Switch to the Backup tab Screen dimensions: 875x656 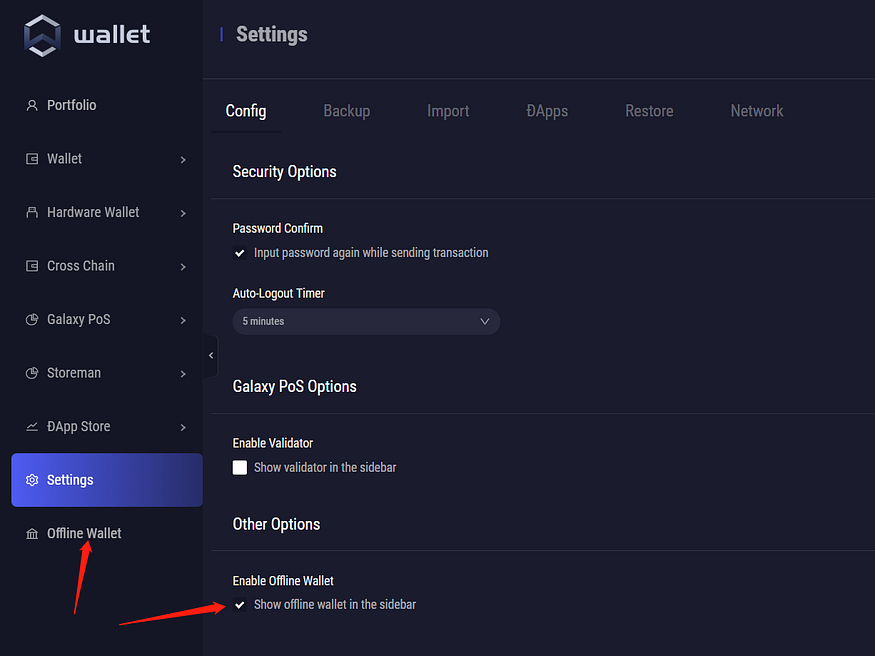pos(346,111)
